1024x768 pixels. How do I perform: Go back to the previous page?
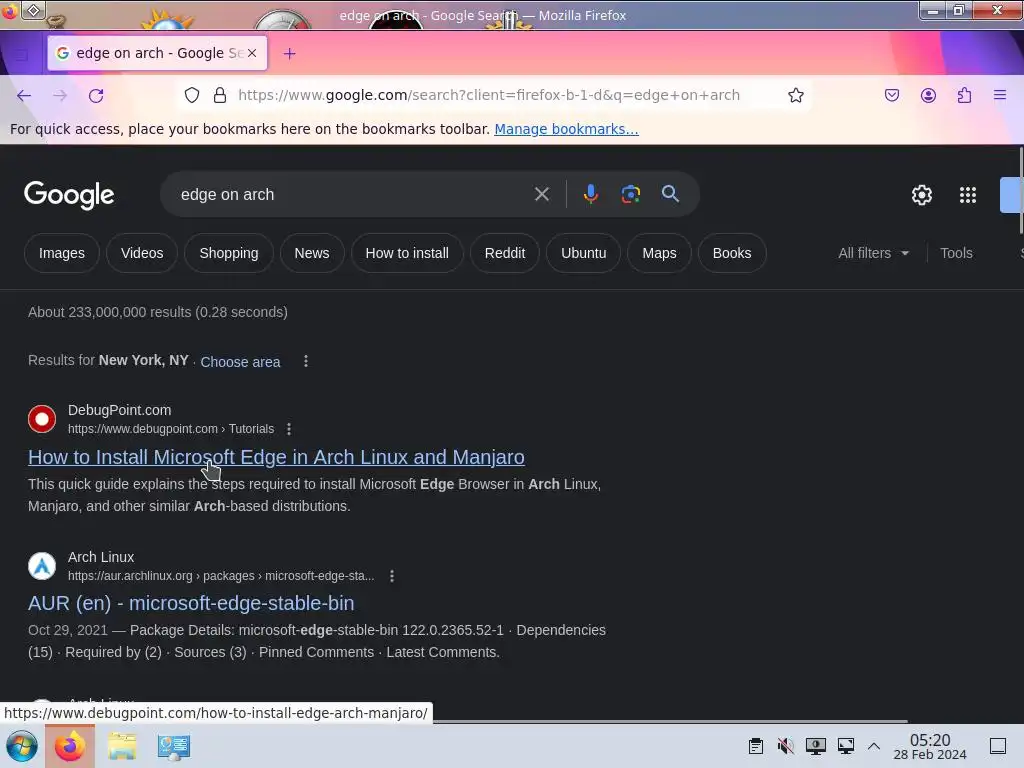click(x=24, y=95)
